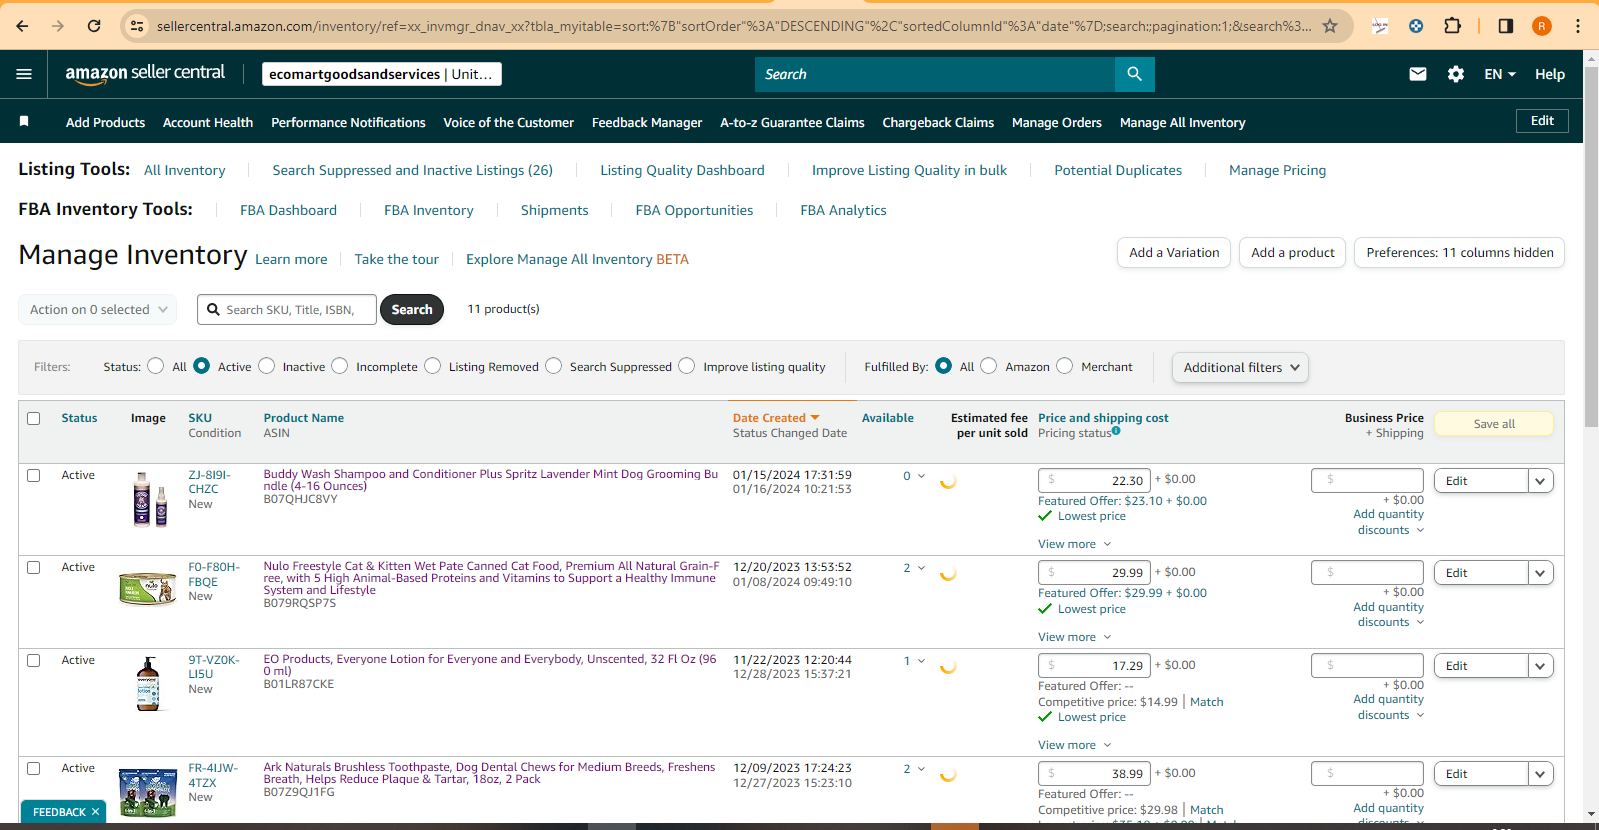Expand Add quantity discounts for Buddy Wash row

tap(1389, 522)
